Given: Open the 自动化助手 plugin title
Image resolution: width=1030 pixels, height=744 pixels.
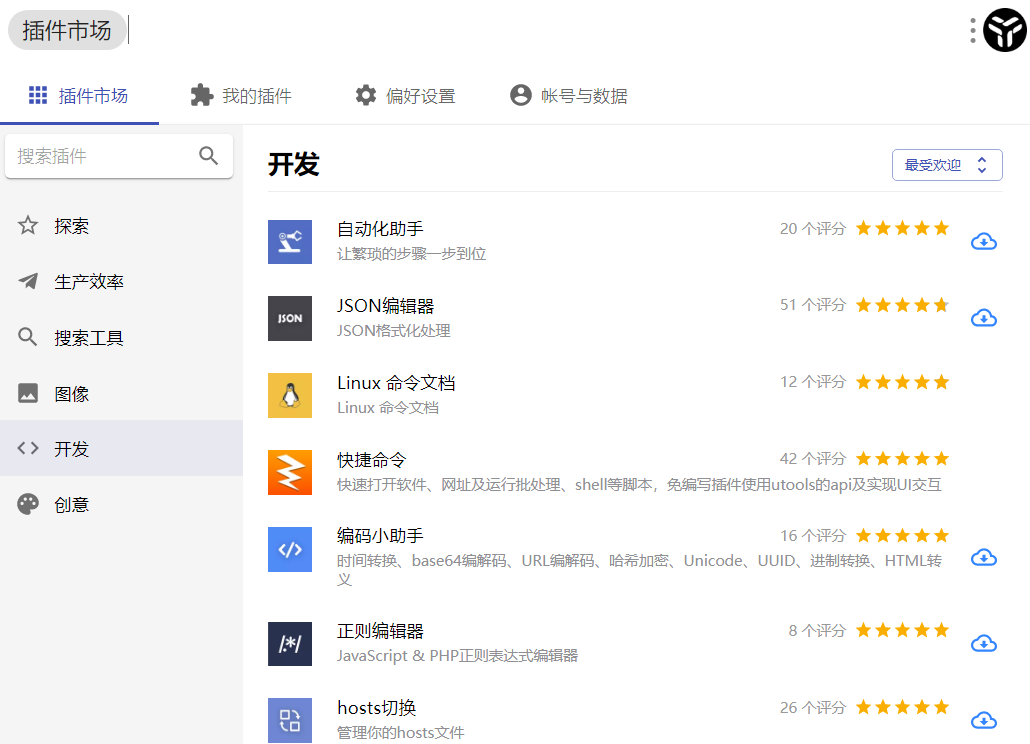Looking at the screenshot, I should pos(380,229).
